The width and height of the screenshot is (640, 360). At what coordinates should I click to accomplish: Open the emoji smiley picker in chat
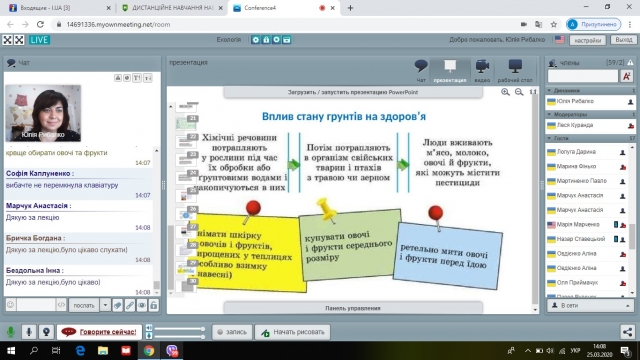coord(11,305)
